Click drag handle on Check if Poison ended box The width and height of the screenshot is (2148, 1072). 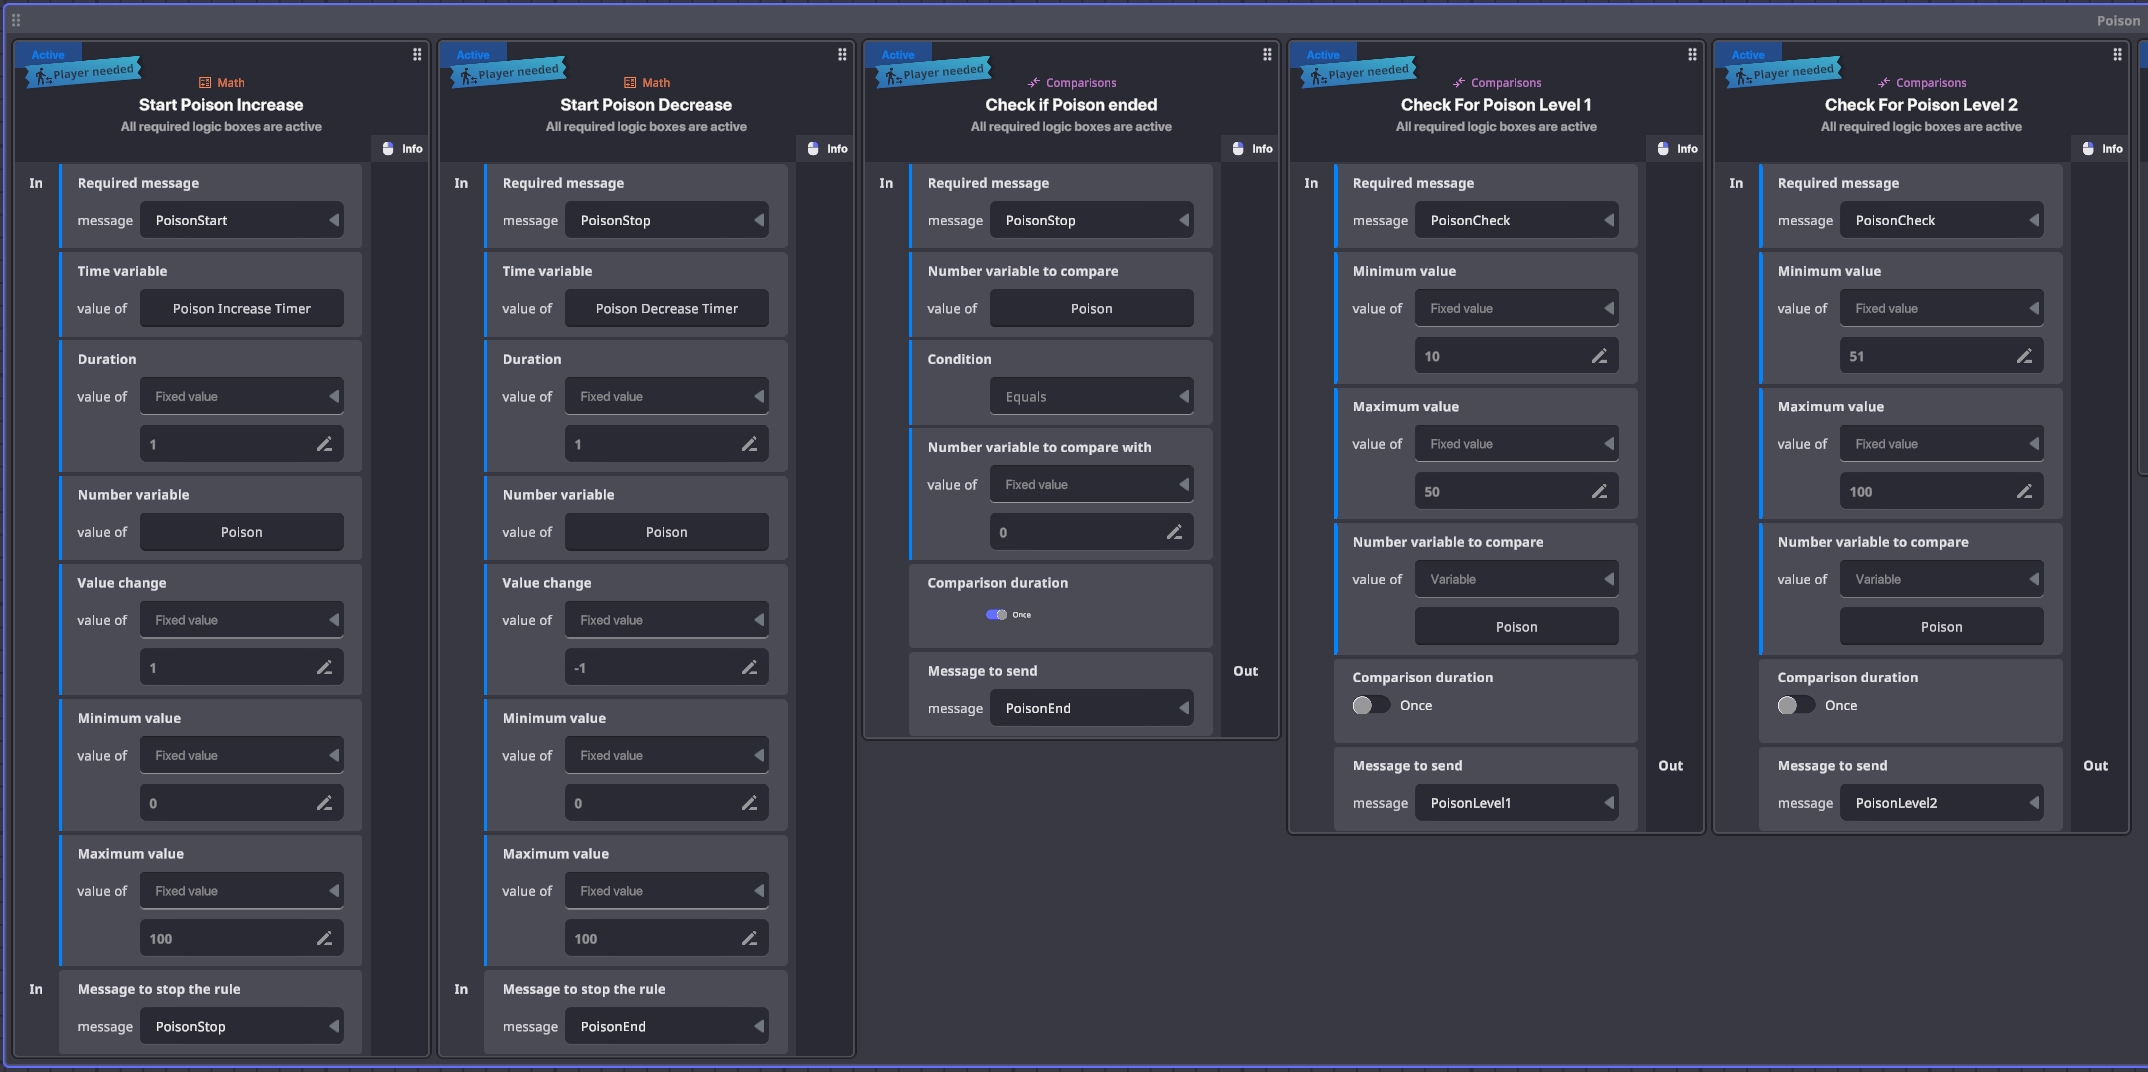pyautogui.click(x=1267, y=55)
